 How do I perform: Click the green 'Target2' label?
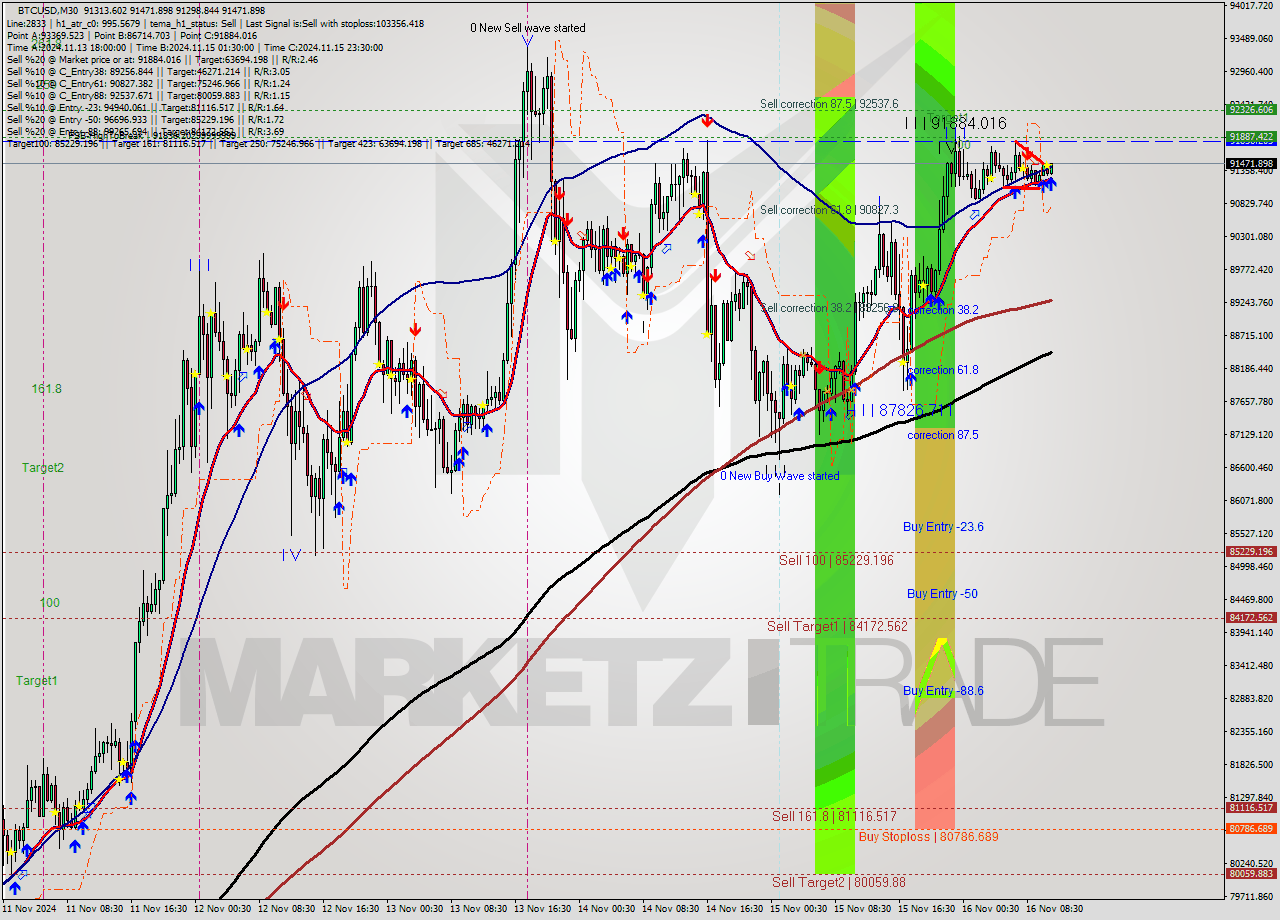click(x=43, y=467)
